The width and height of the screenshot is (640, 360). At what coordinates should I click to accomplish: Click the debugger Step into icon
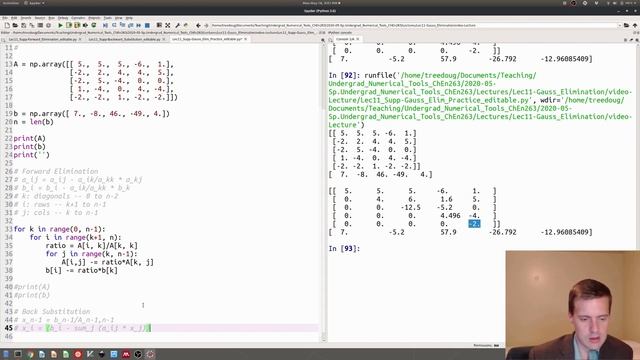122,25
